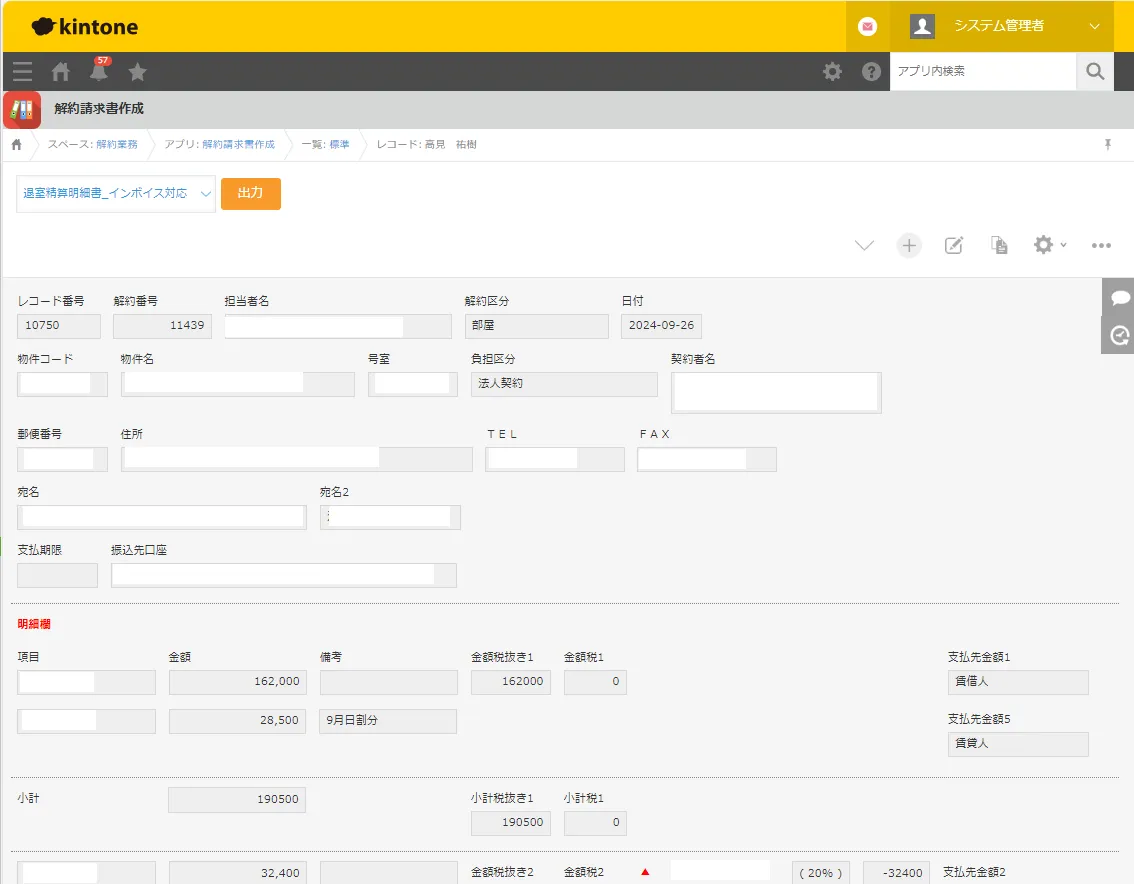Open the アプリ: 解約請求書作成 breadcrumb link
The height and width of the screenshot is (884, 1134).
pyautogui.click(x=238, y=145)
